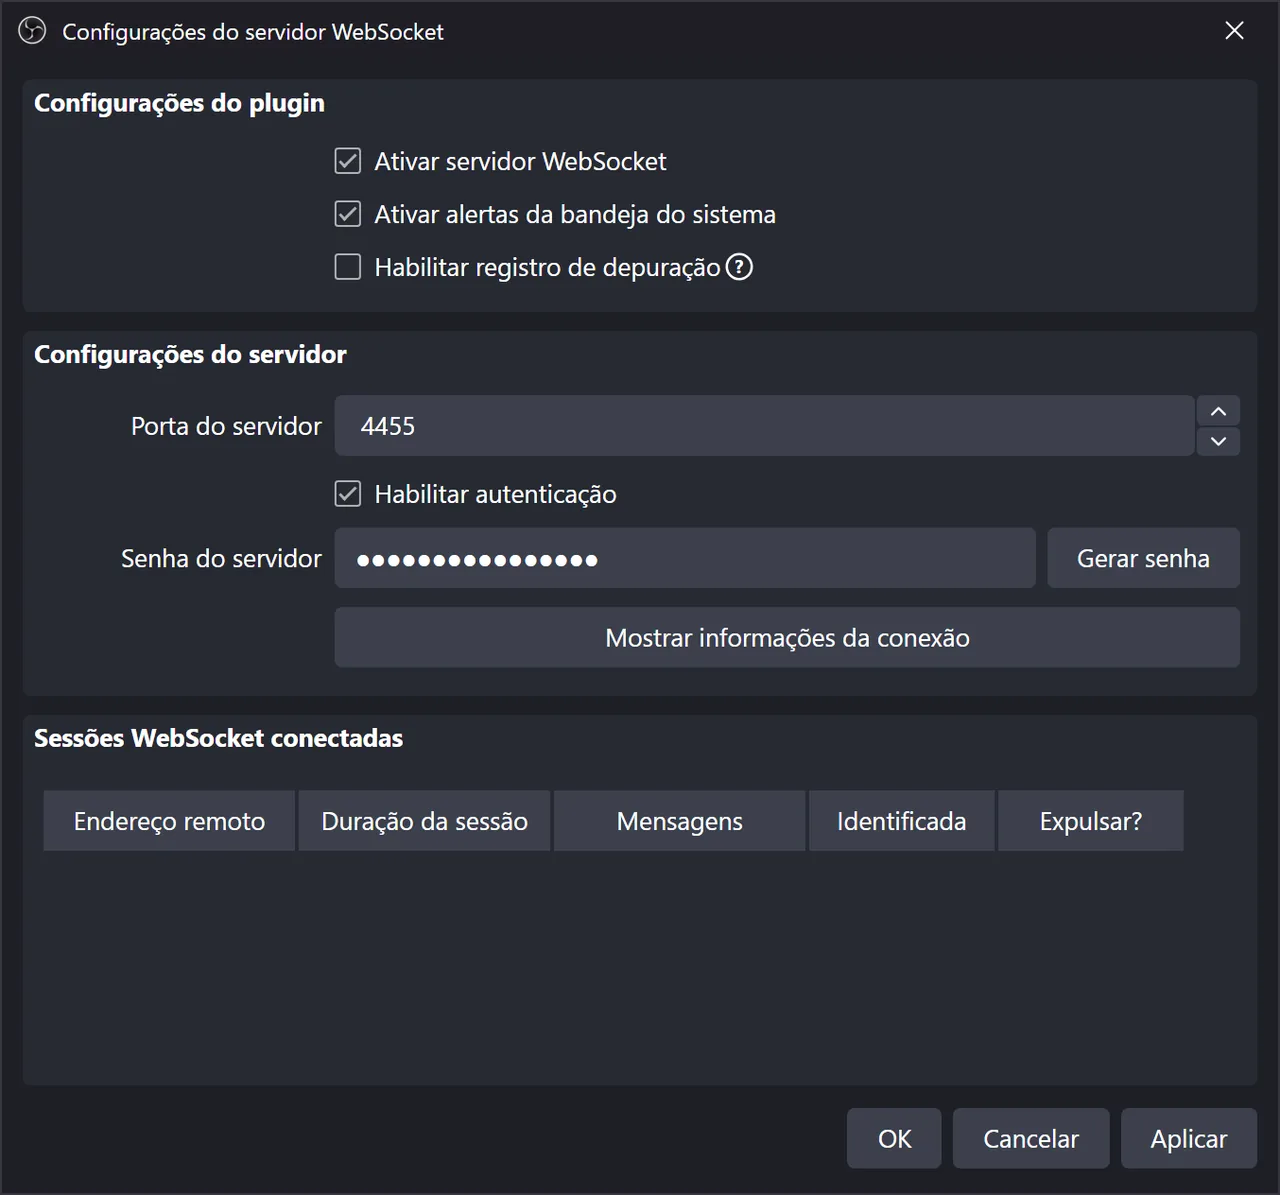Click the Senha do servidor label

(x=221, y=558)
